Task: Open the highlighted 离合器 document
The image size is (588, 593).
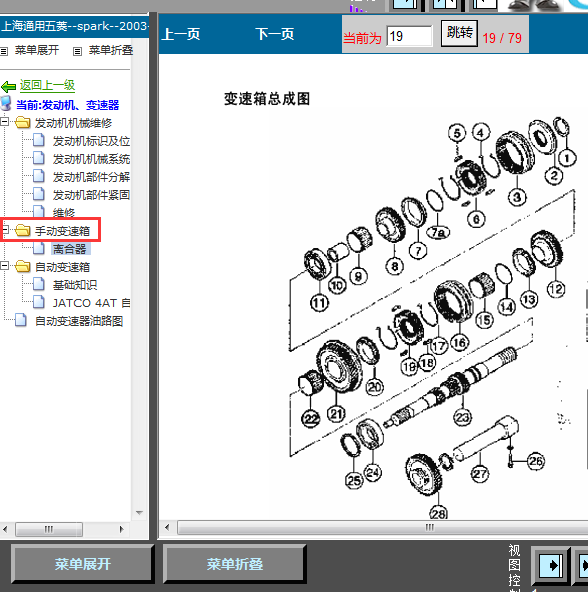Action: coord(70,249)
